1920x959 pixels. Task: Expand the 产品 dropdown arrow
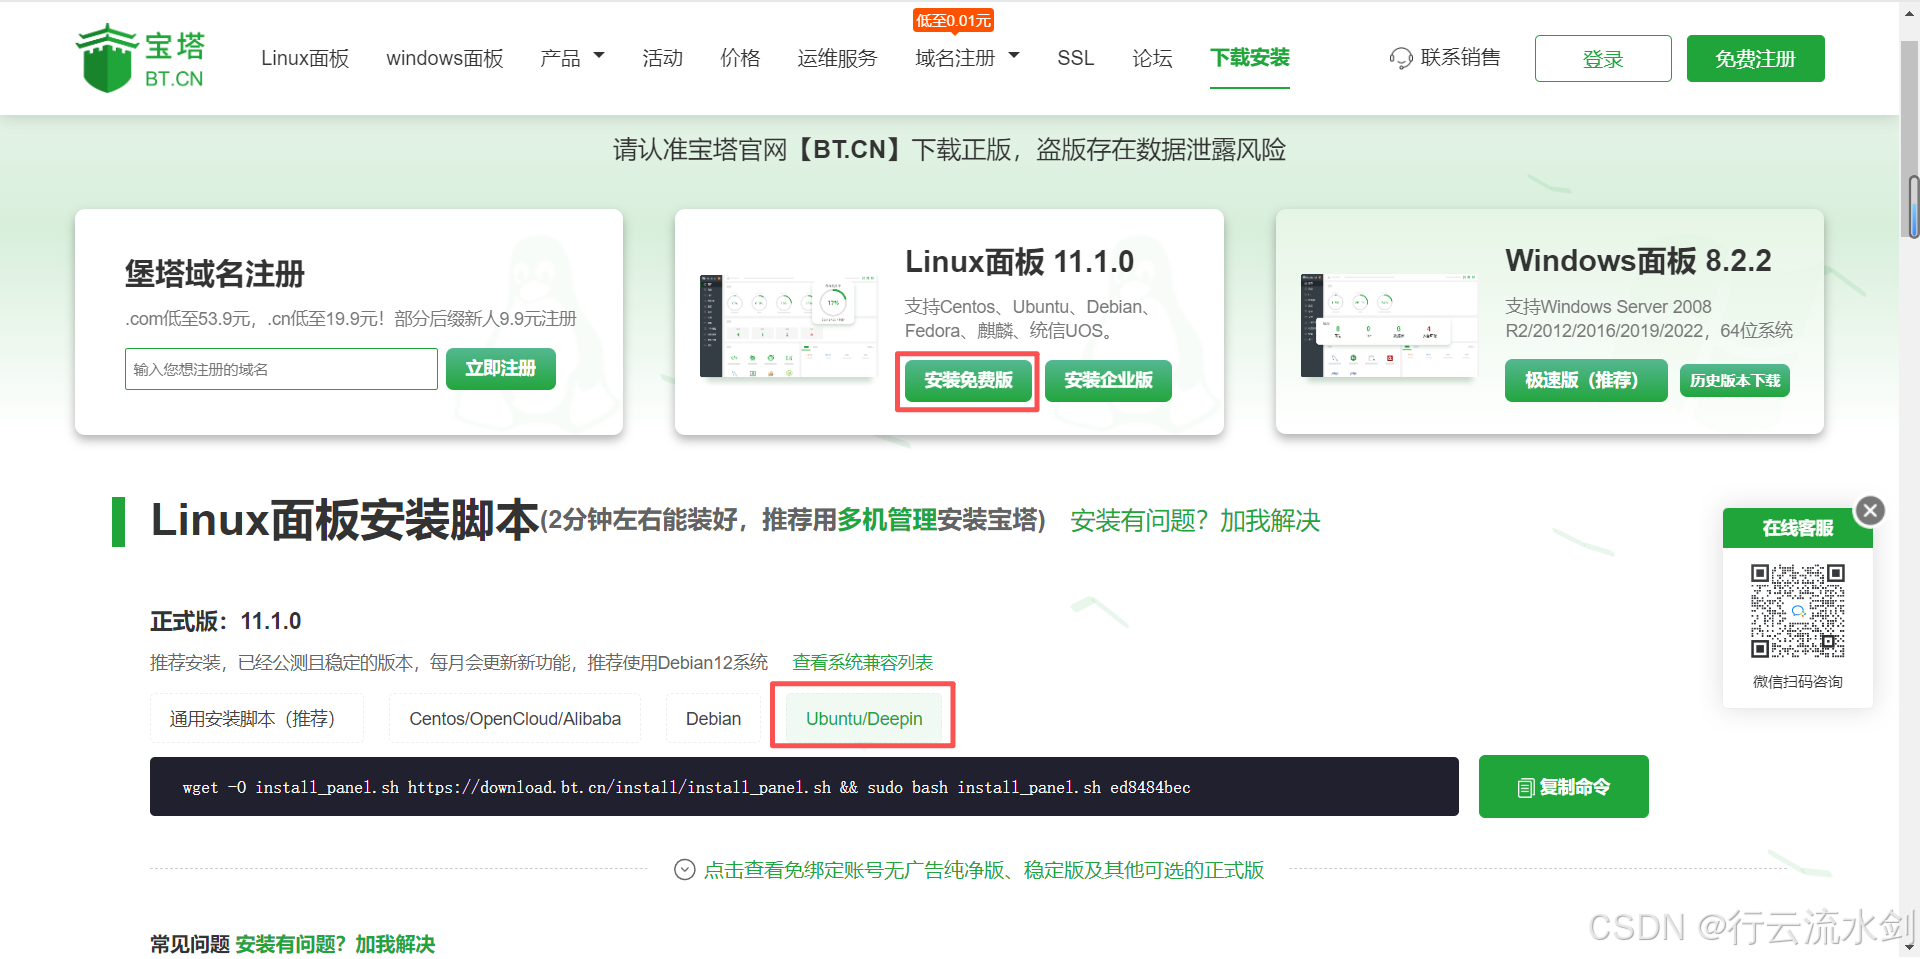(599, 56)
